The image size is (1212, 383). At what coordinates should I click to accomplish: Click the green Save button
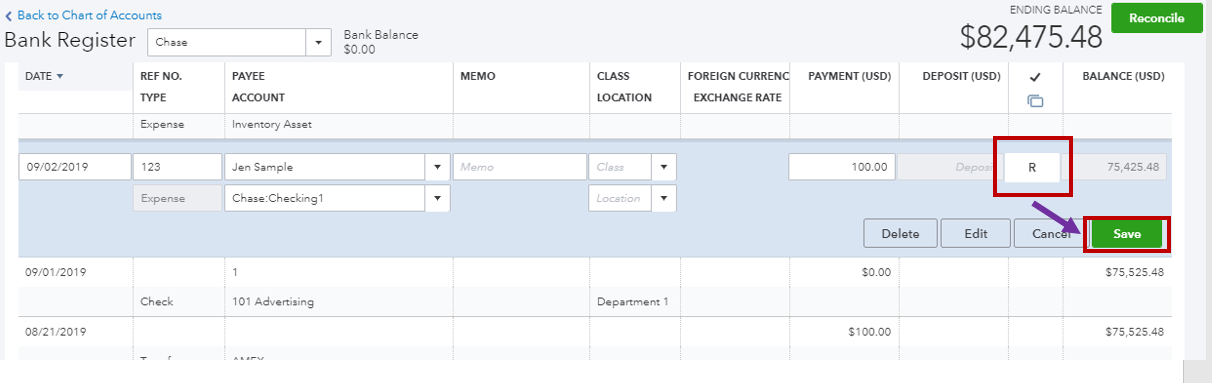pos(1127,234)
